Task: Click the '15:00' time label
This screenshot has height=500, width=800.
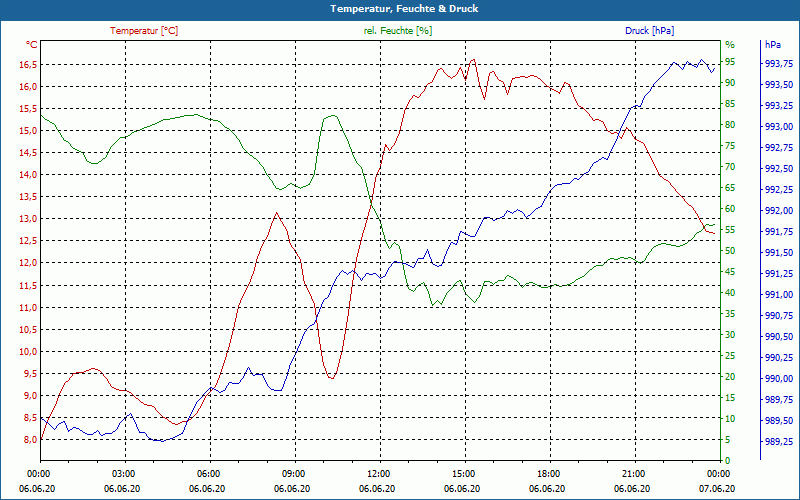Action: click(462, 473)
